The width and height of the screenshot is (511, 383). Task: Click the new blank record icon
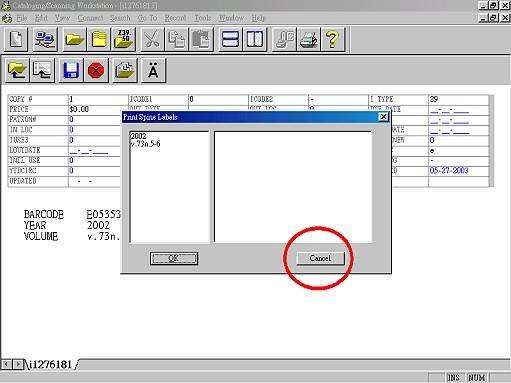point(16,39)
